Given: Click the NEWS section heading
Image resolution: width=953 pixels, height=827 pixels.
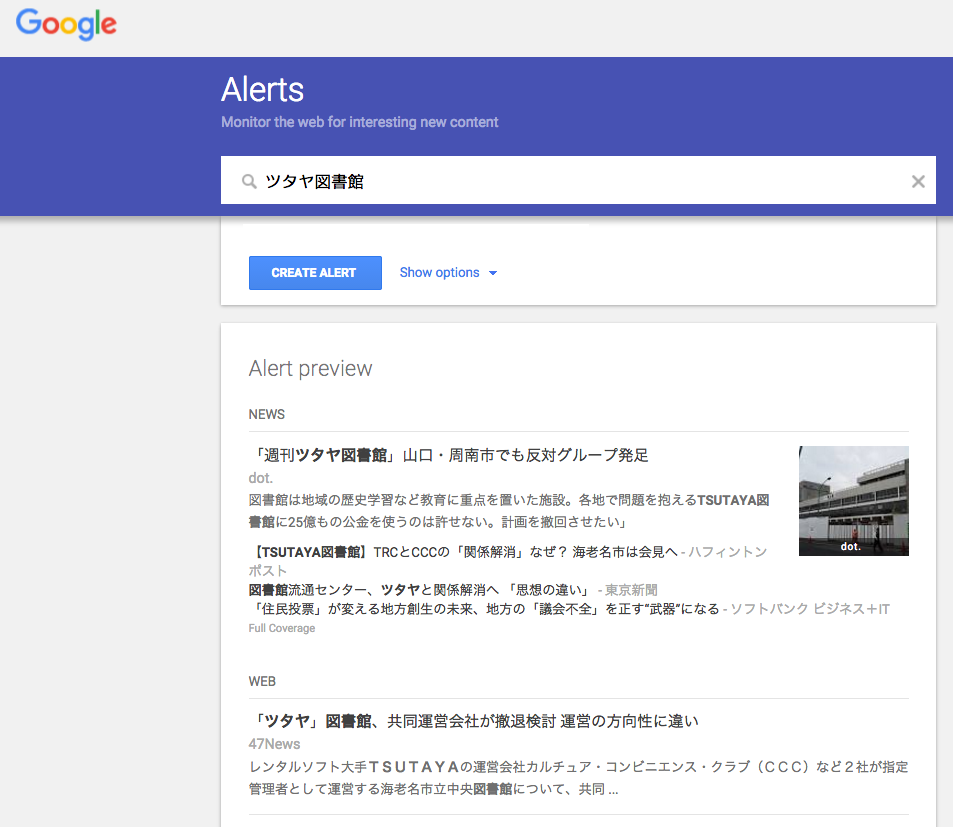Looking at the screenshot, I should [266, 414].
